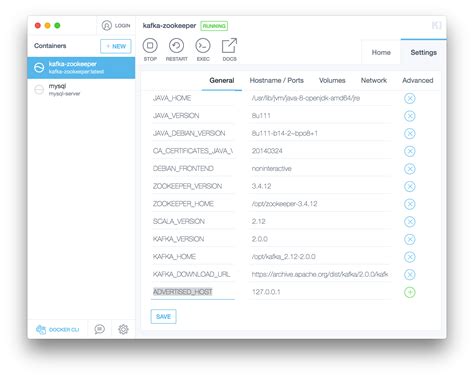
Task: Click the Containers heading
Action: [x=50, y=46]
